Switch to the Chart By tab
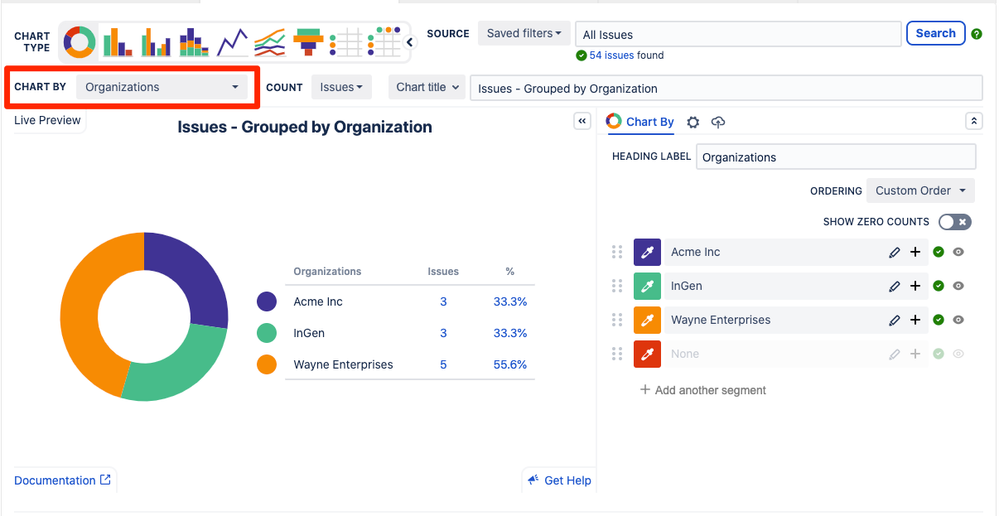 [640, 122]
